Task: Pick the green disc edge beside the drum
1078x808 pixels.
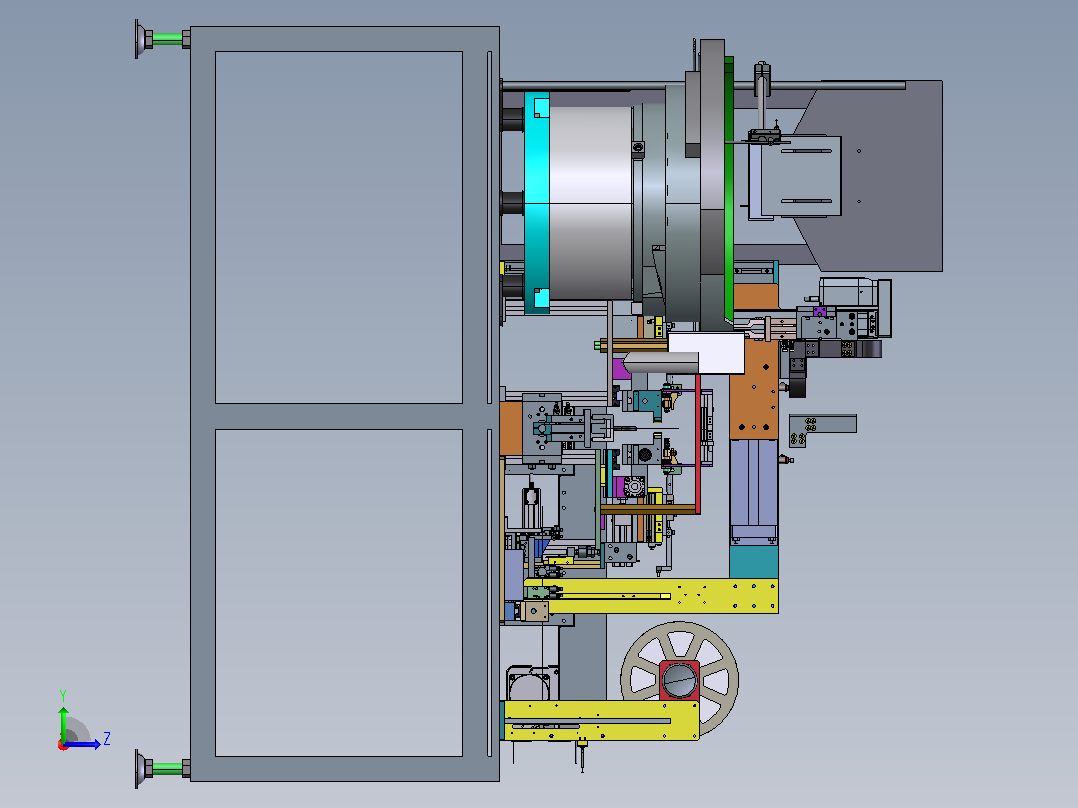Action: coord(729,189)
